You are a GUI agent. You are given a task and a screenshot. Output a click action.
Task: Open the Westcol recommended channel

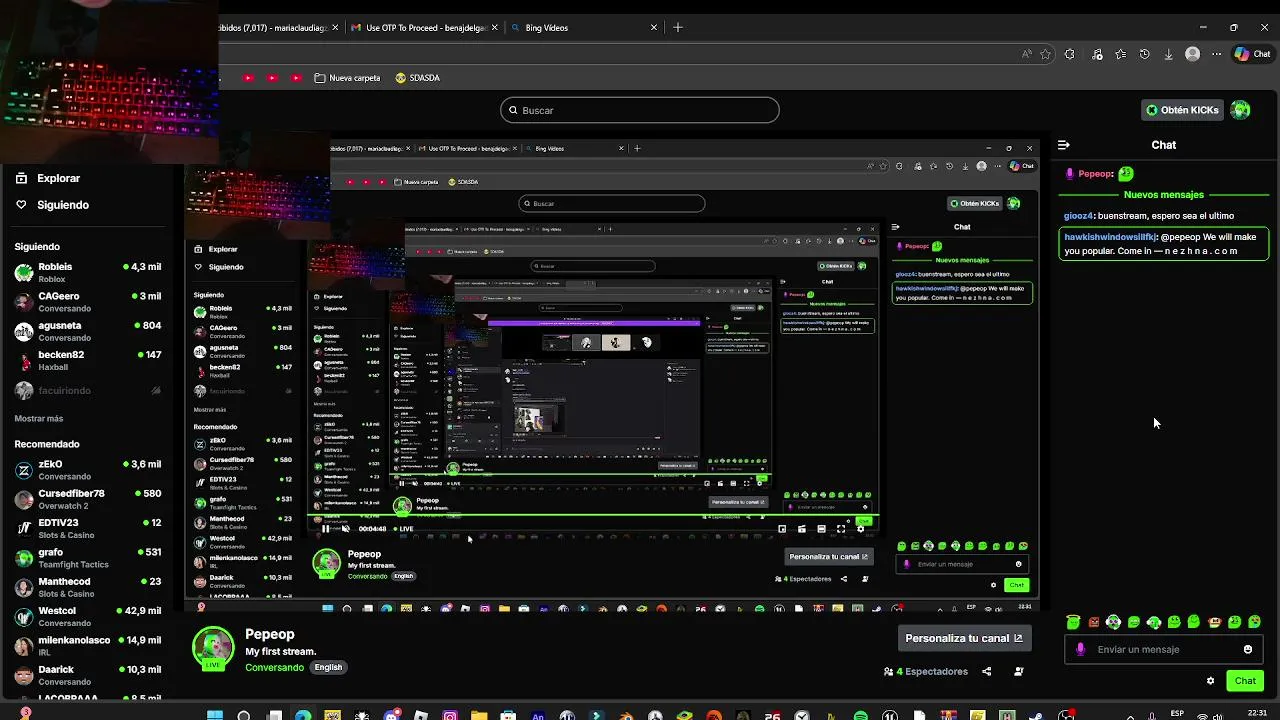(88, 616)
